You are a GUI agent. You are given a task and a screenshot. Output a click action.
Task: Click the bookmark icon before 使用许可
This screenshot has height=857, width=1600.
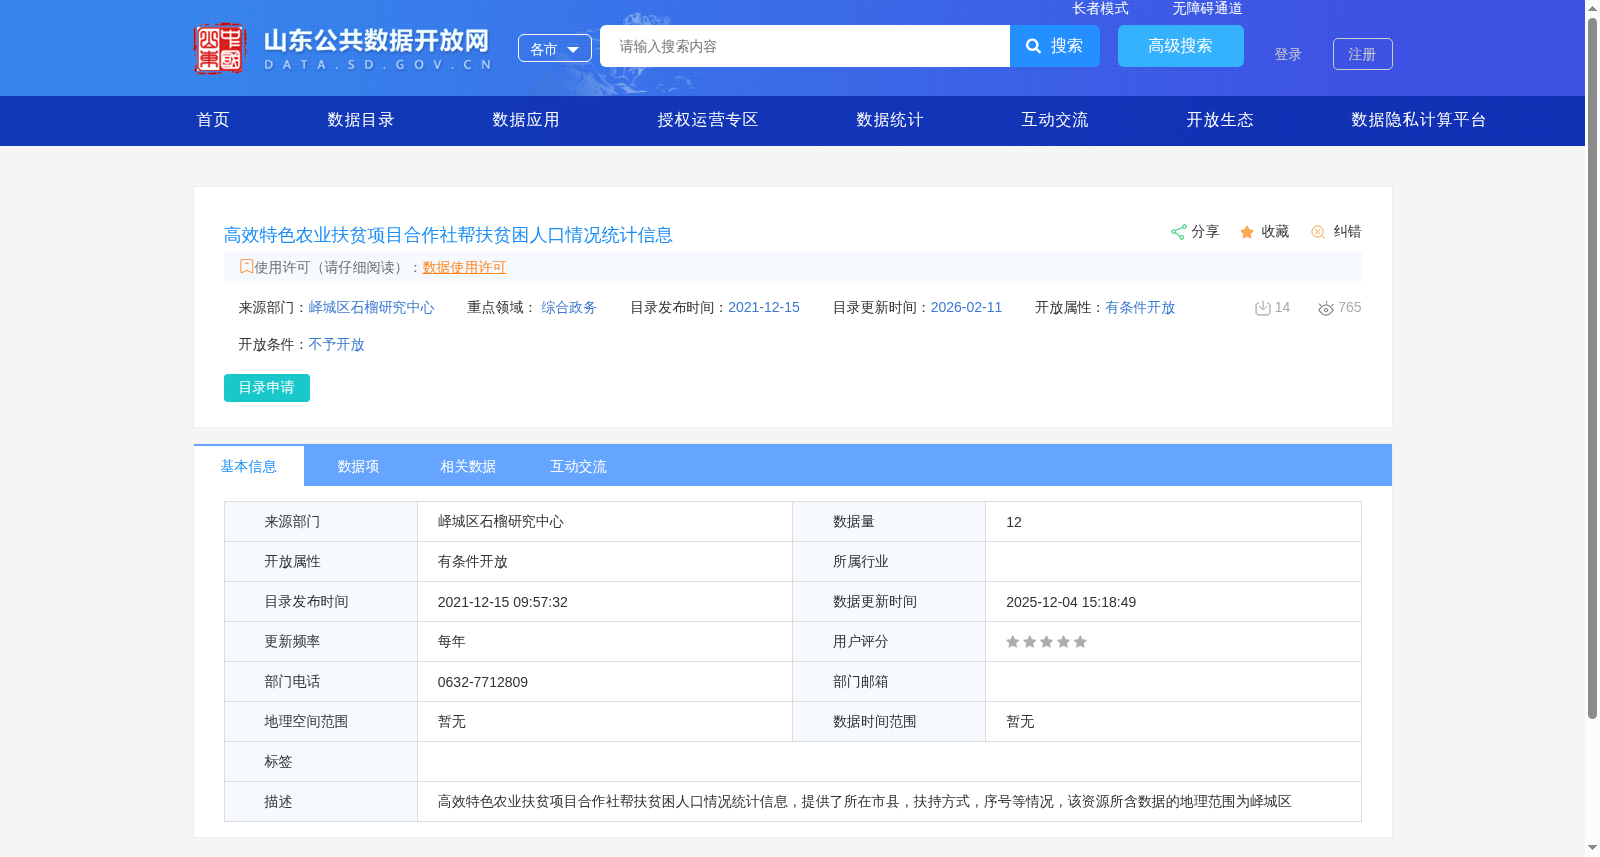tap(246, 267)
